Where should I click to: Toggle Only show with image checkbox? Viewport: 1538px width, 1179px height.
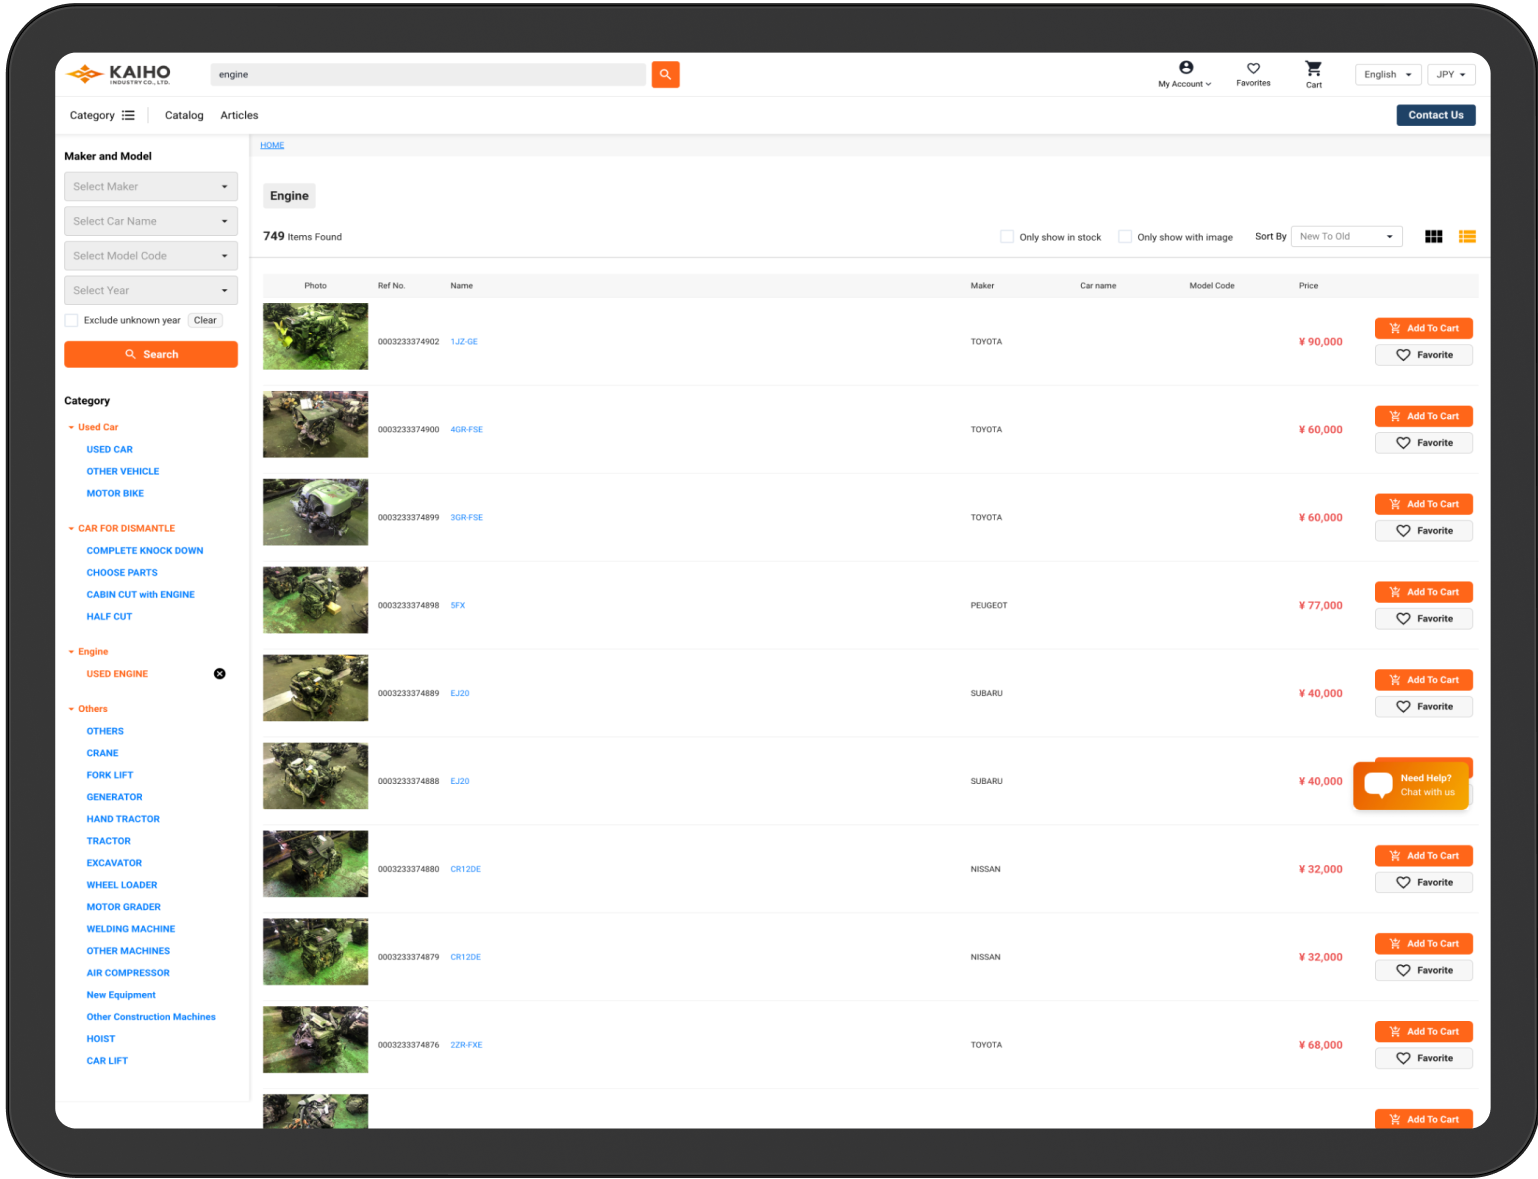pos(1125,237)
